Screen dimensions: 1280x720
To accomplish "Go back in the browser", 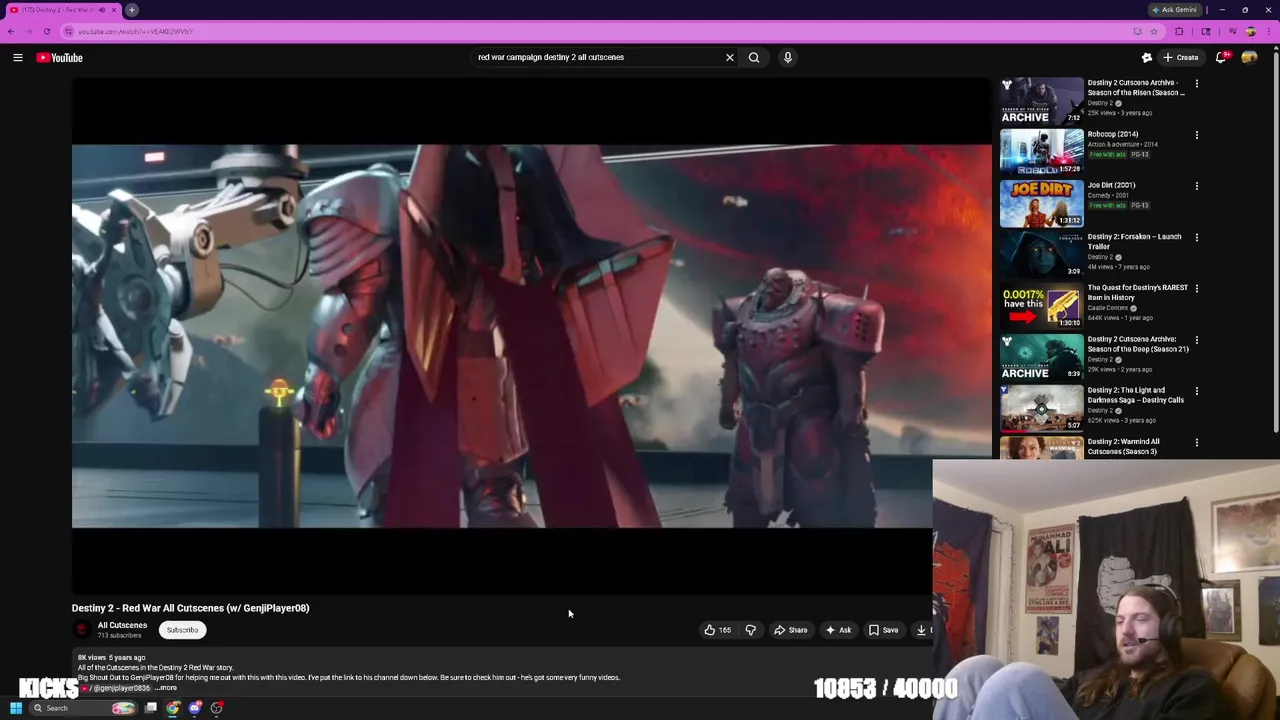I will tap(11, 31).
